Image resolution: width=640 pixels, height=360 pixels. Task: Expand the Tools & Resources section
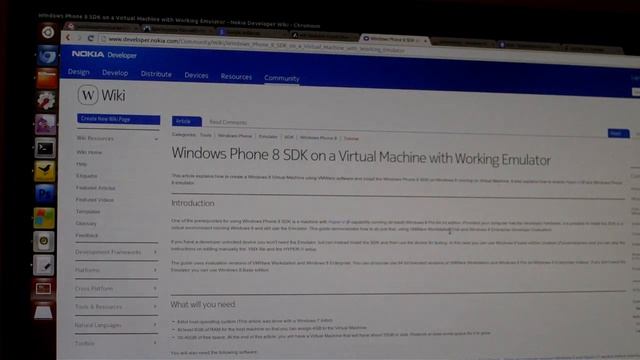(116, 307)
